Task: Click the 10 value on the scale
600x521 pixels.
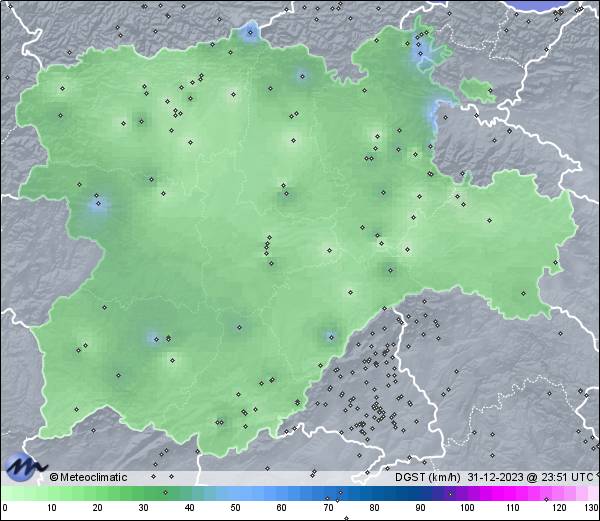Action: [52, 508]
